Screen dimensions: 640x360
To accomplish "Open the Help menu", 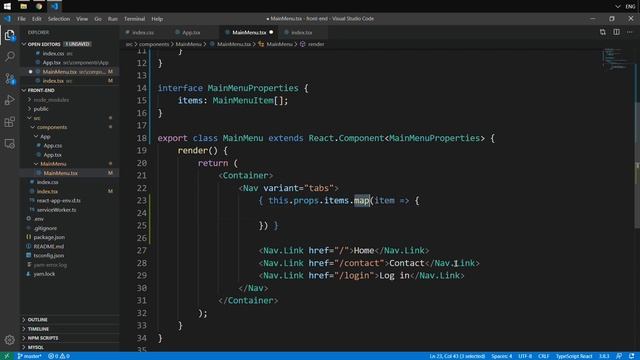I will pyautogui.click(x=157, y=19).
